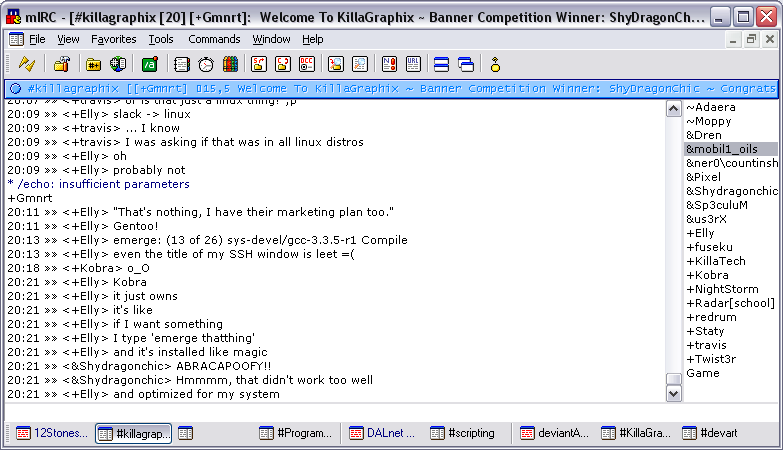Select &ner0\countinsh in the nick list

click(x=731, y=163)
